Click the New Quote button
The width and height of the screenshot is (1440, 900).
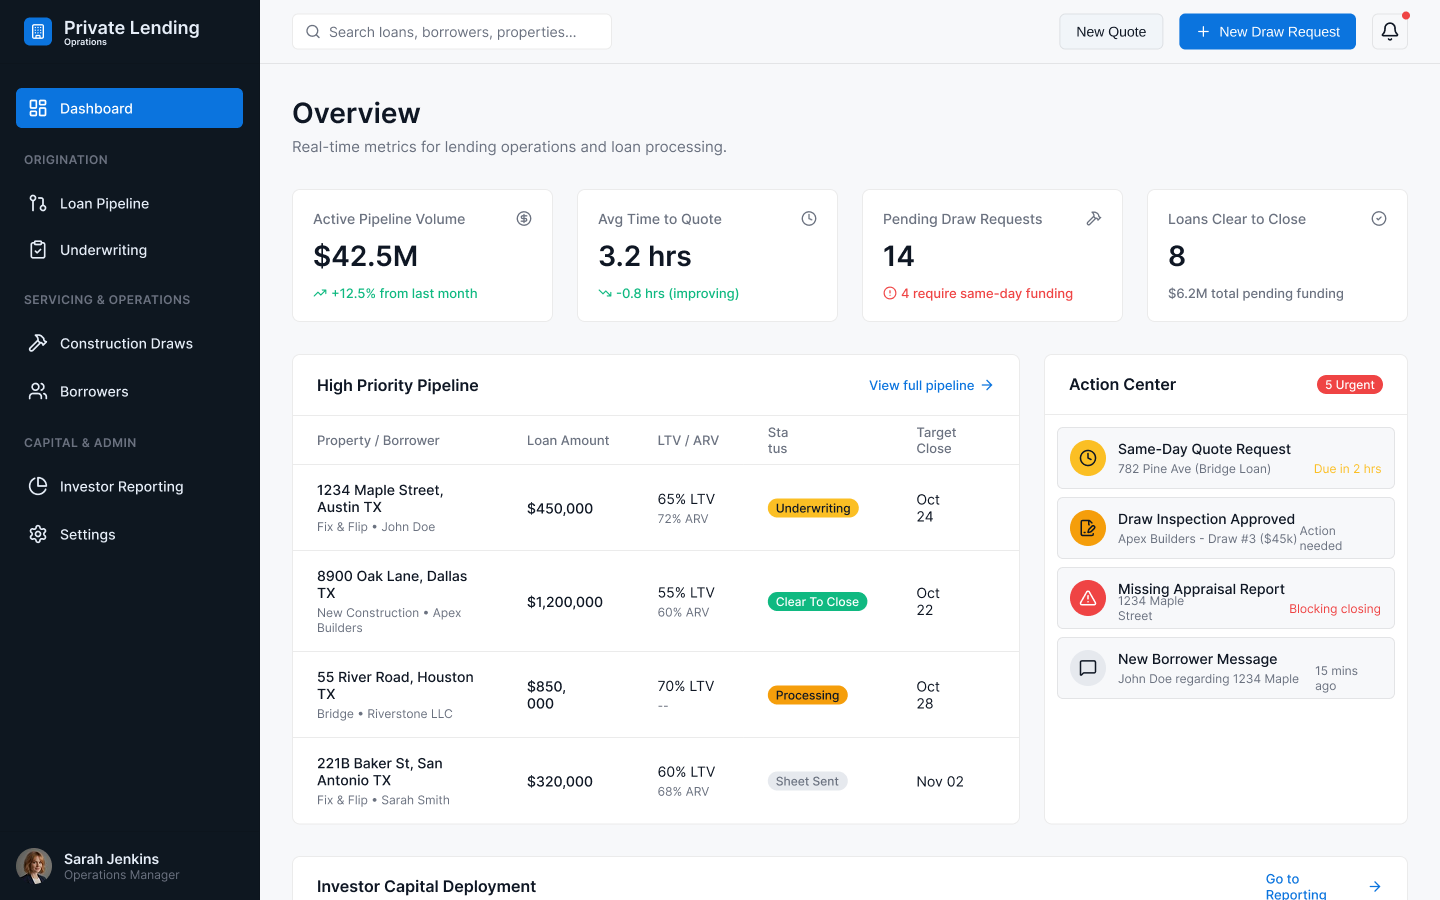click(x=1110, y=32)
